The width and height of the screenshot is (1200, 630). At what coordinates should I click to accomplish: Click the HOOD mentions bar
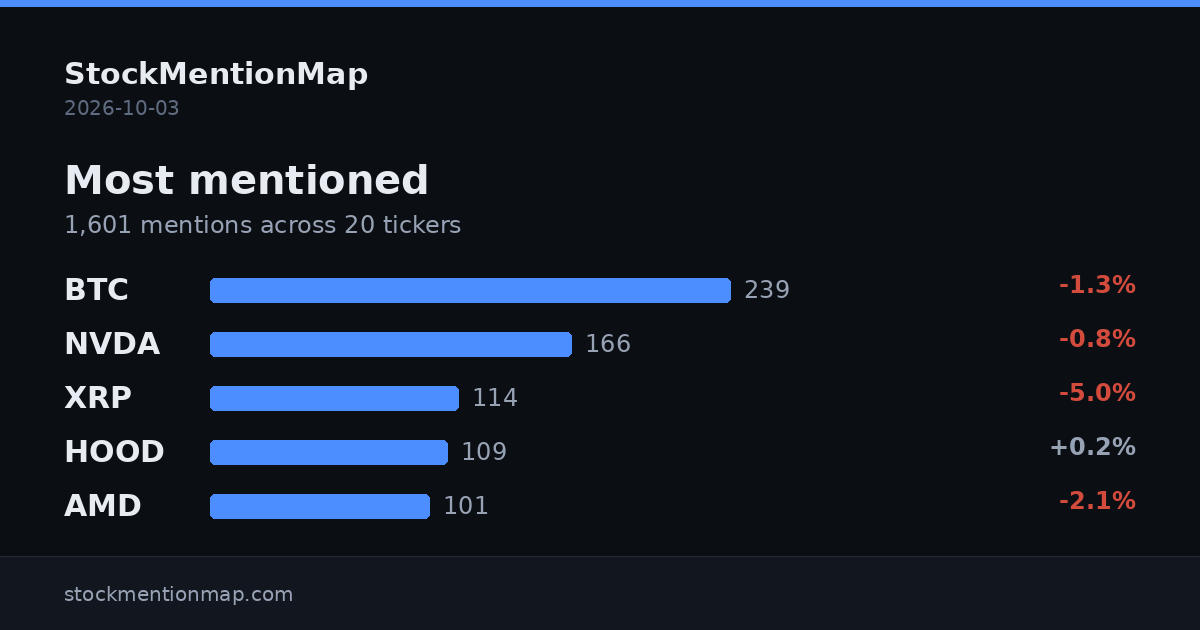pos(329,452)
